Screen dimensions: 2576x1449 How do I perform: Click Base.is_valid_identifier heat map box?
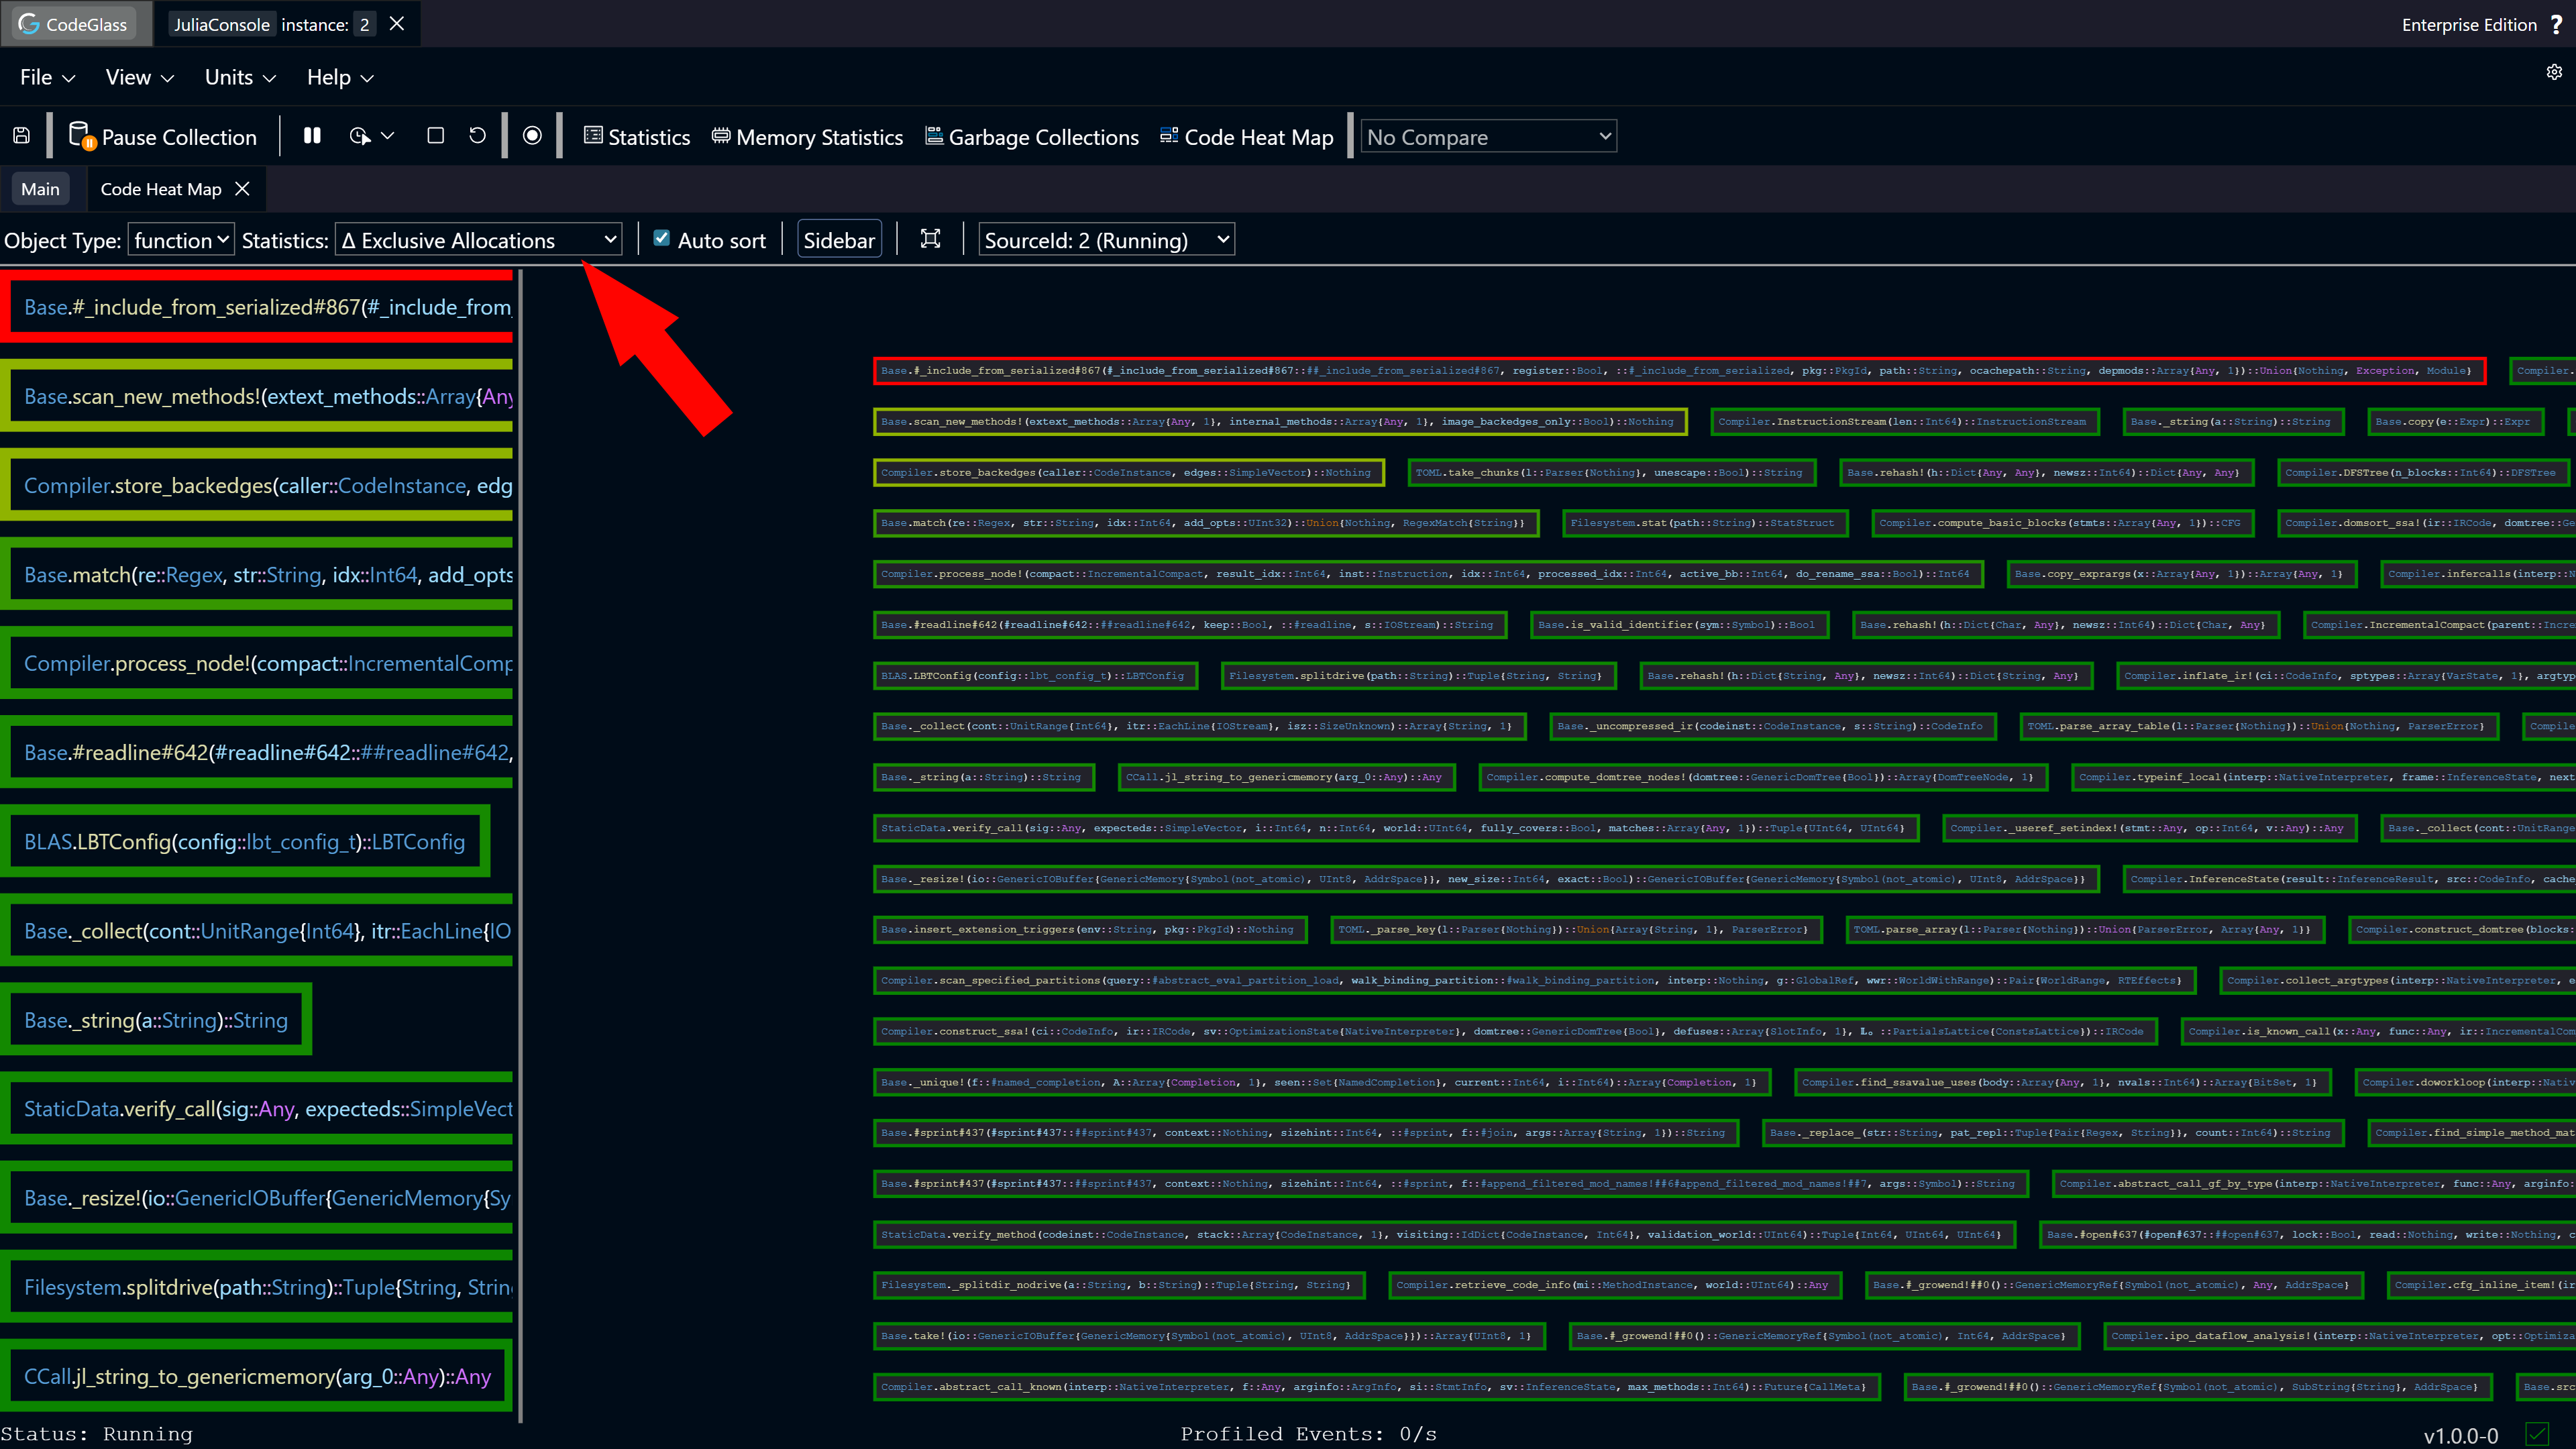[x=1679, y=624]
